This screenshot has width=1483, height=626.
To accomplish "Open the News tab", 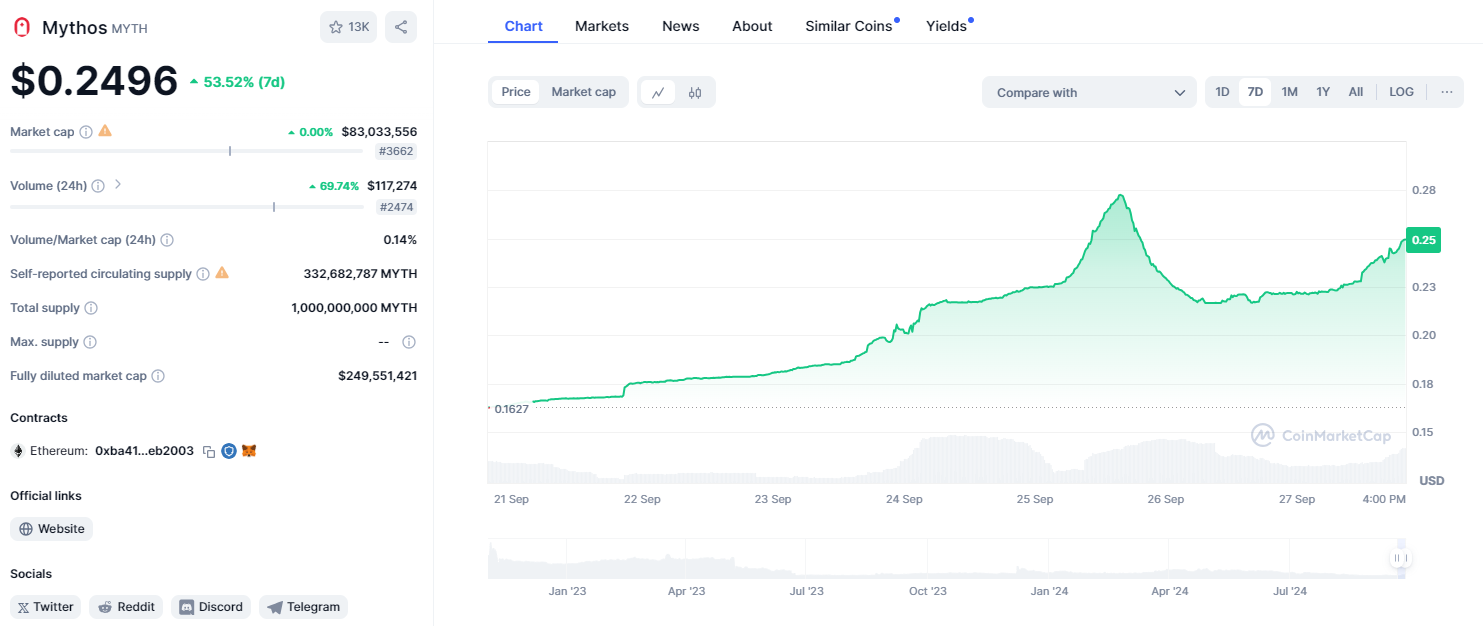I will pos(680,26).
